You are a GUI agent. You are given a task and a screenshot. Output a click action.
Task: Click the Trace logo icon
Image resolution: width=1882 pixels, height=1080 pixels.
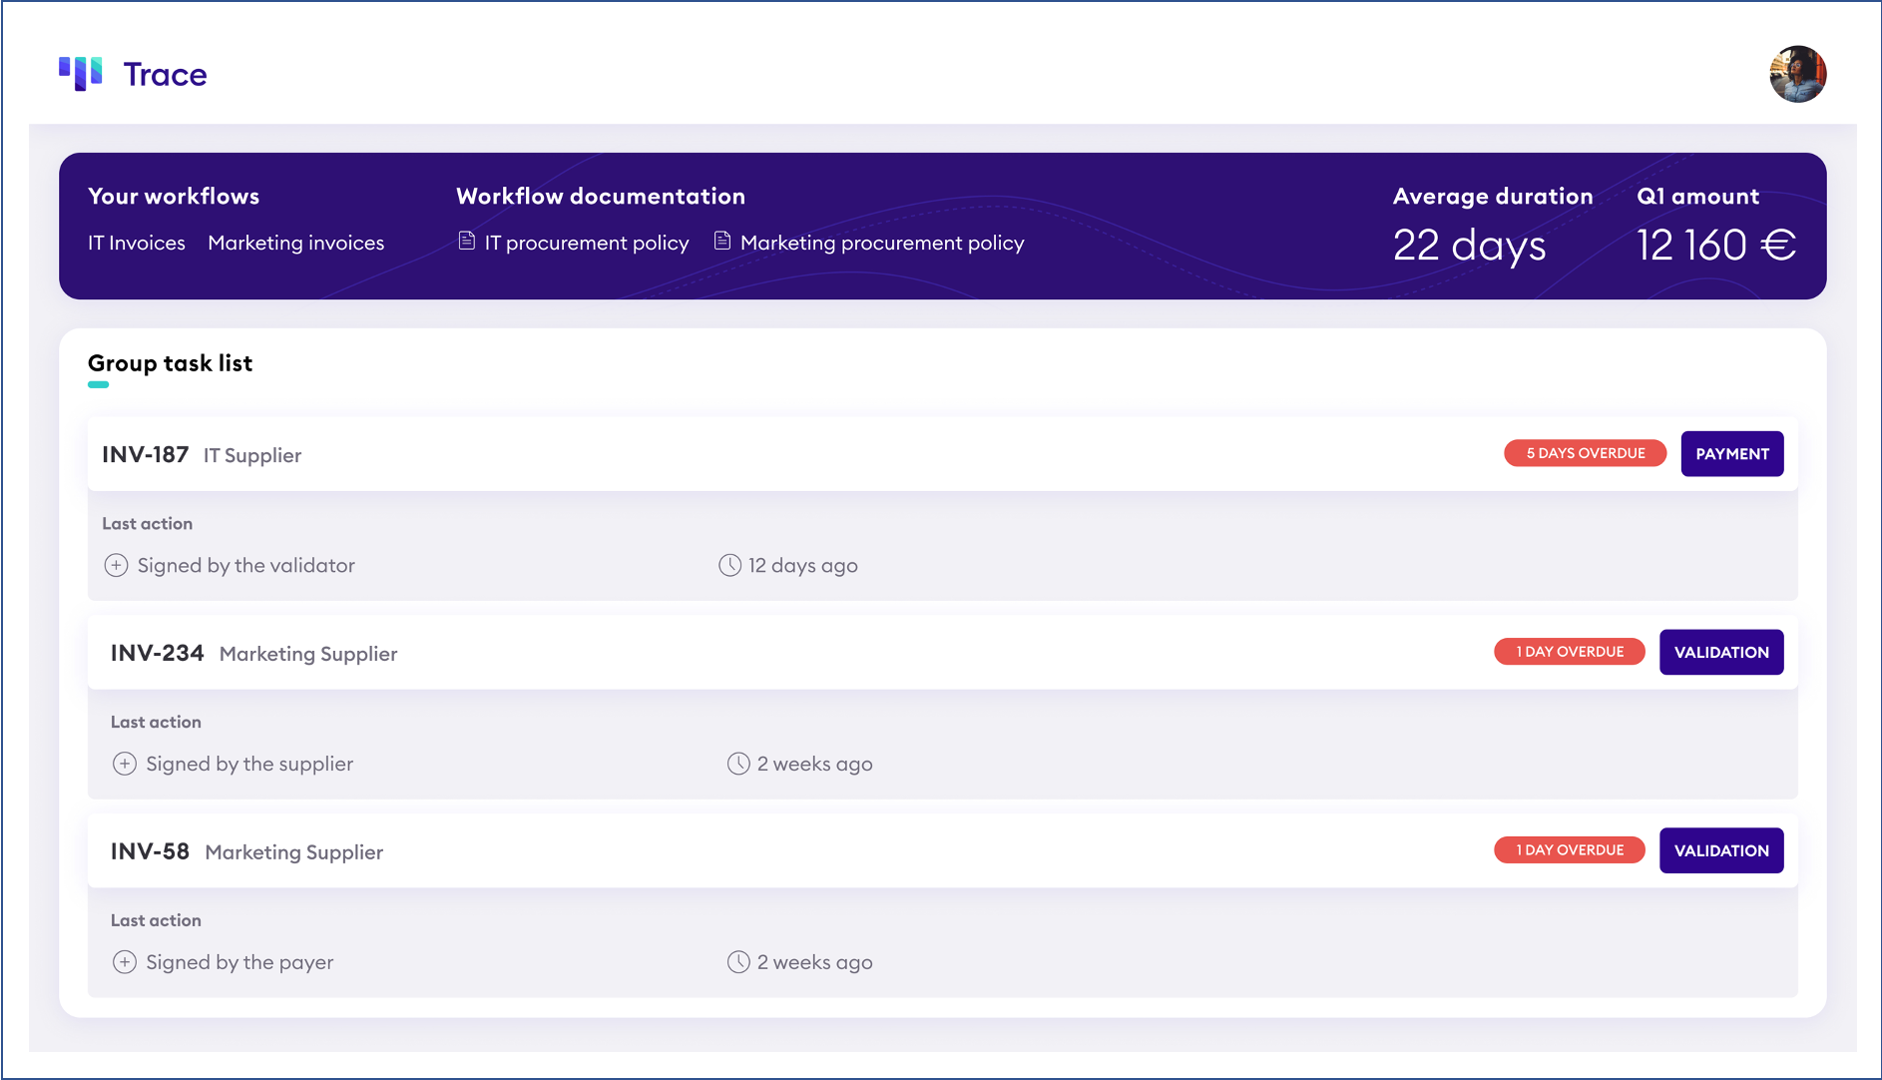pos(81,73)
